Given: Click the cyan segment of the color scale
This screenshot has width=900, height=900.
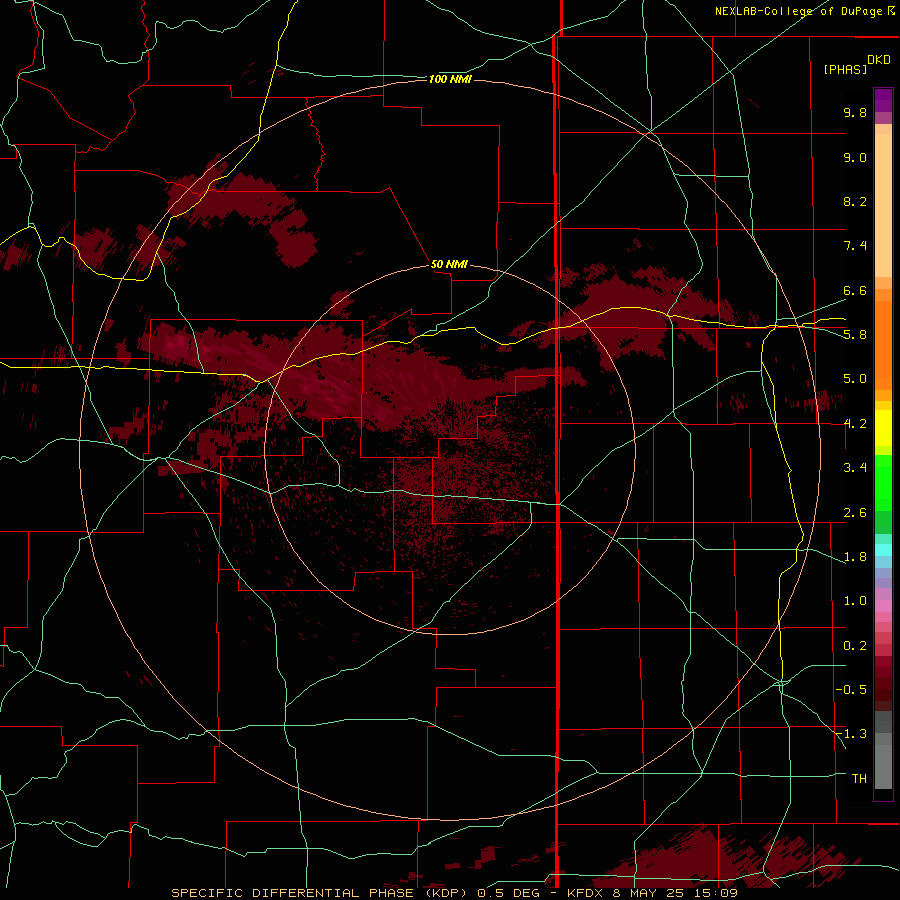Looking at the screenshot, I should 883,550.
